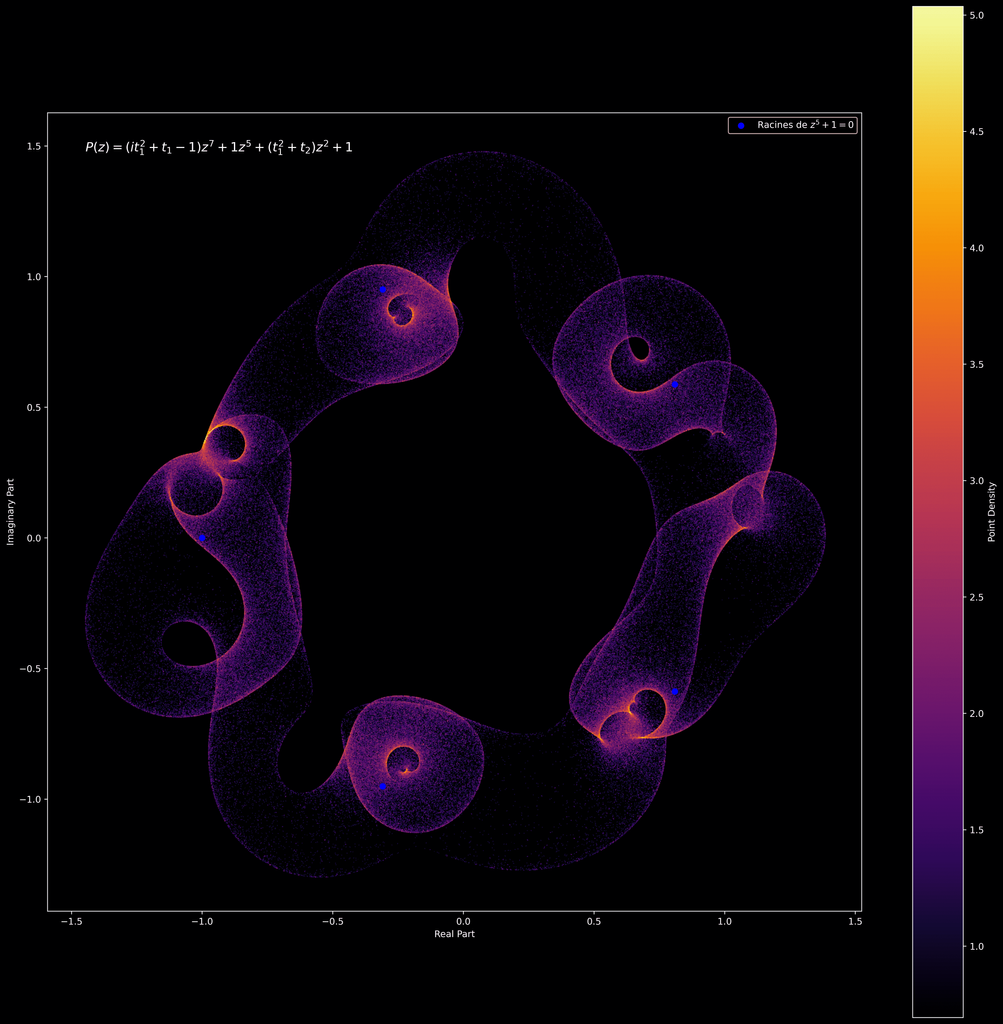1003x1024 pixels.
Task: Click the bottommost blue root marker
Action: 382,786
